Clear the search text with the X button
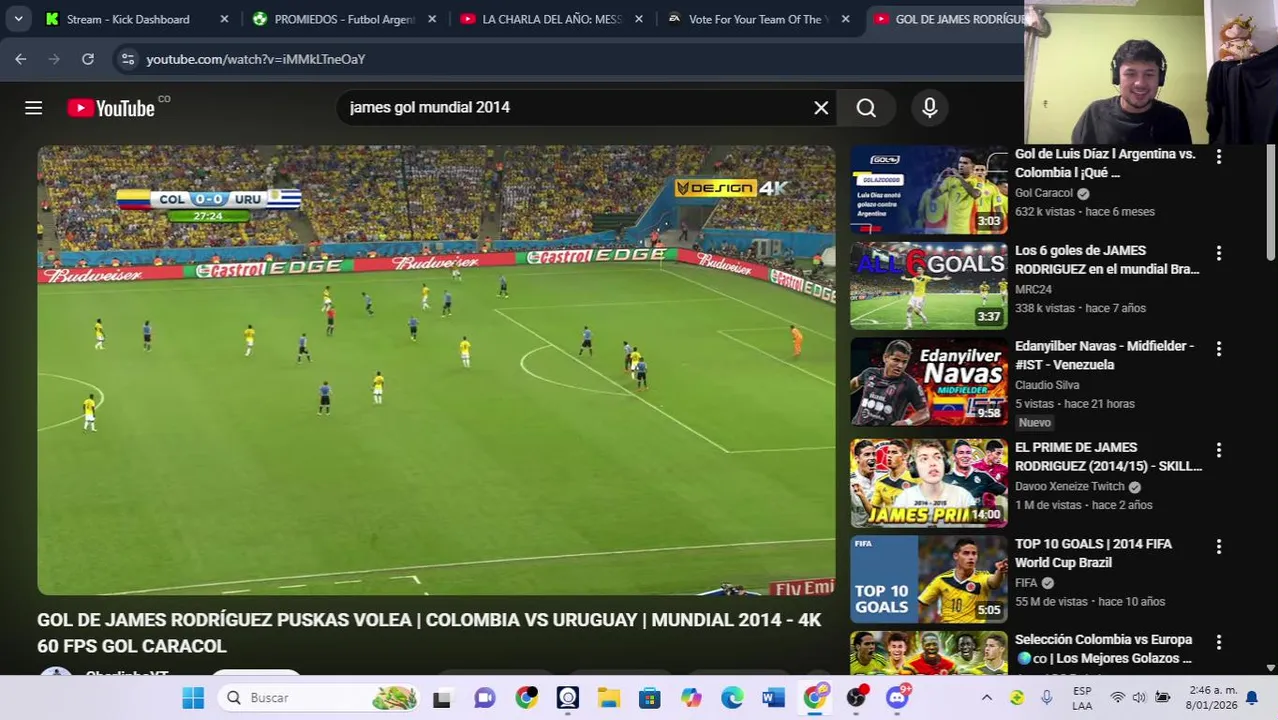The image size is (1278, 720). (821, 108)
